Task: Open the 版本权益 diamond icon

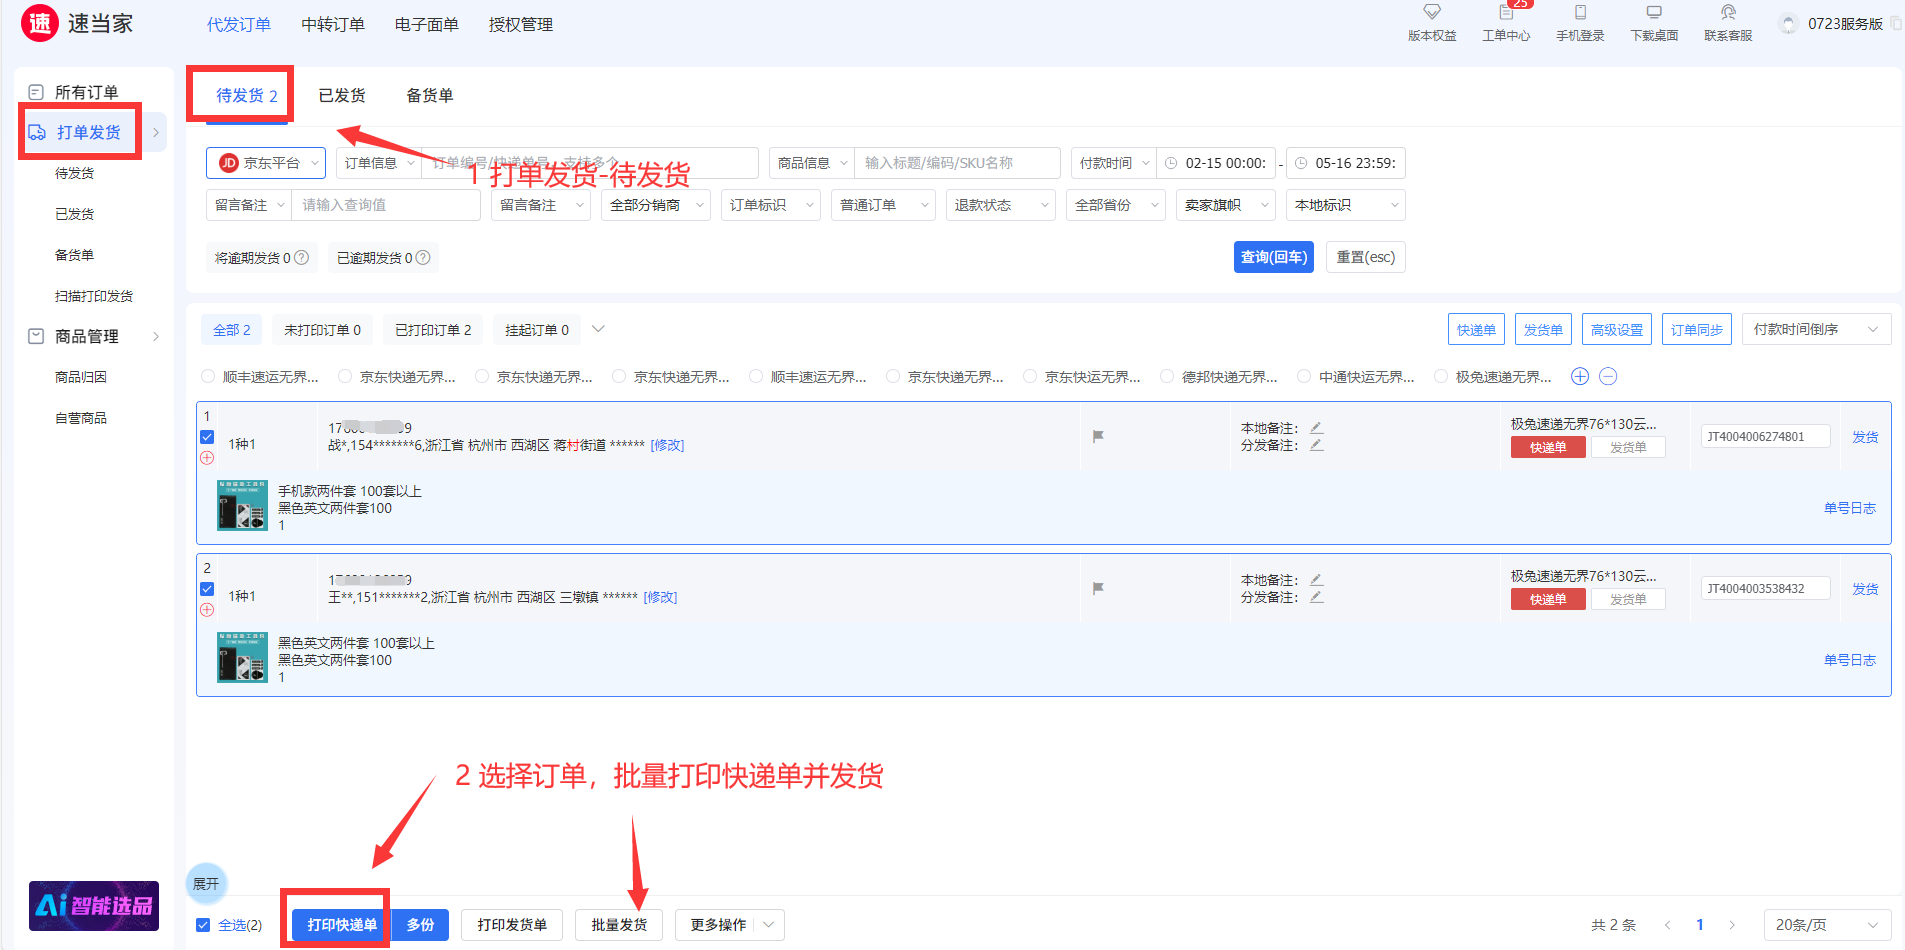Action: click(1432, 13)
